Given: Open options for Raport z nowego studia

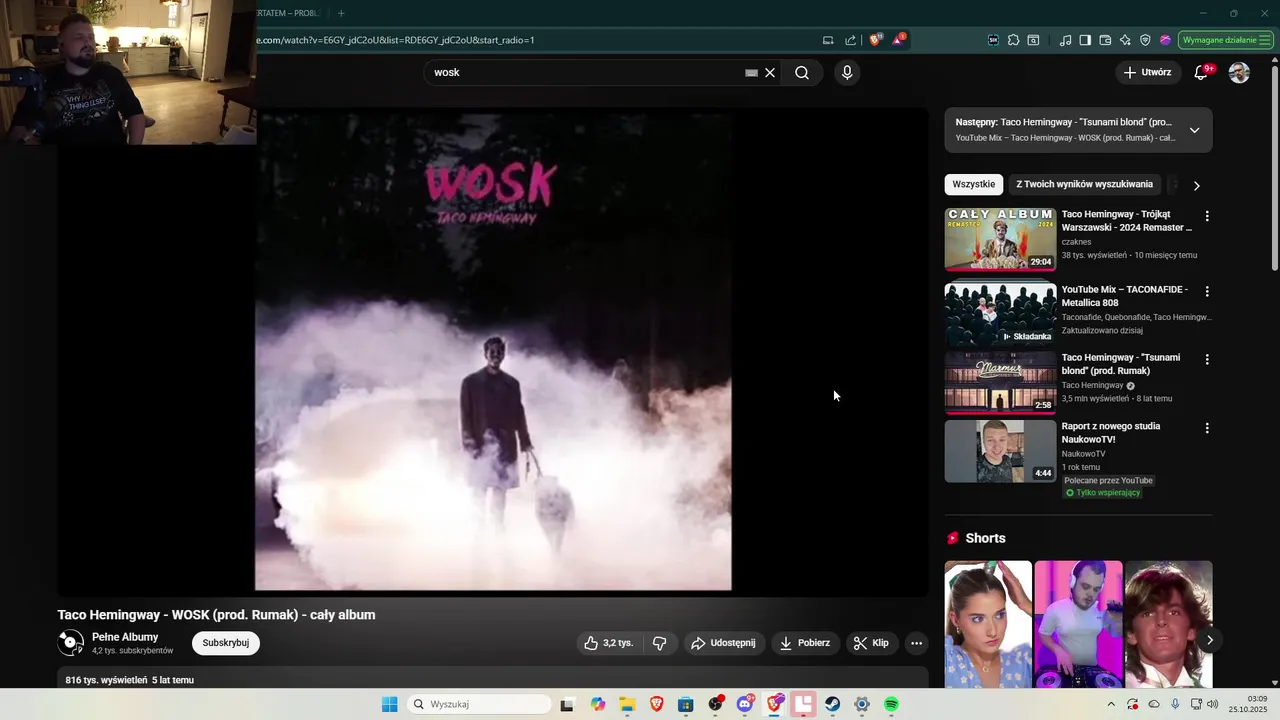Looking at the screenshot, I should 1207,428.
